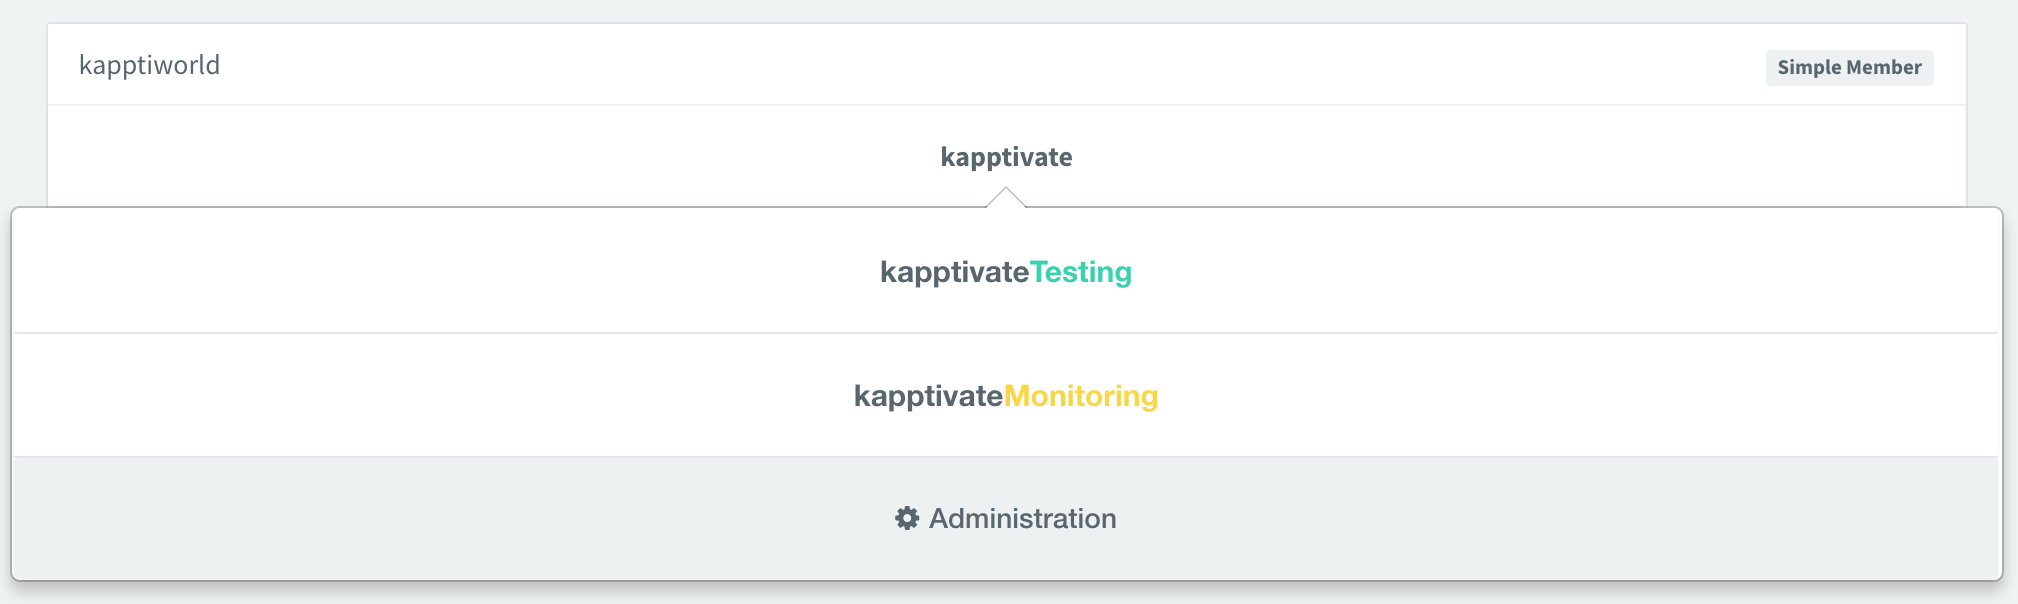Click empty space in the kapptivateMonitoring row

400,396
